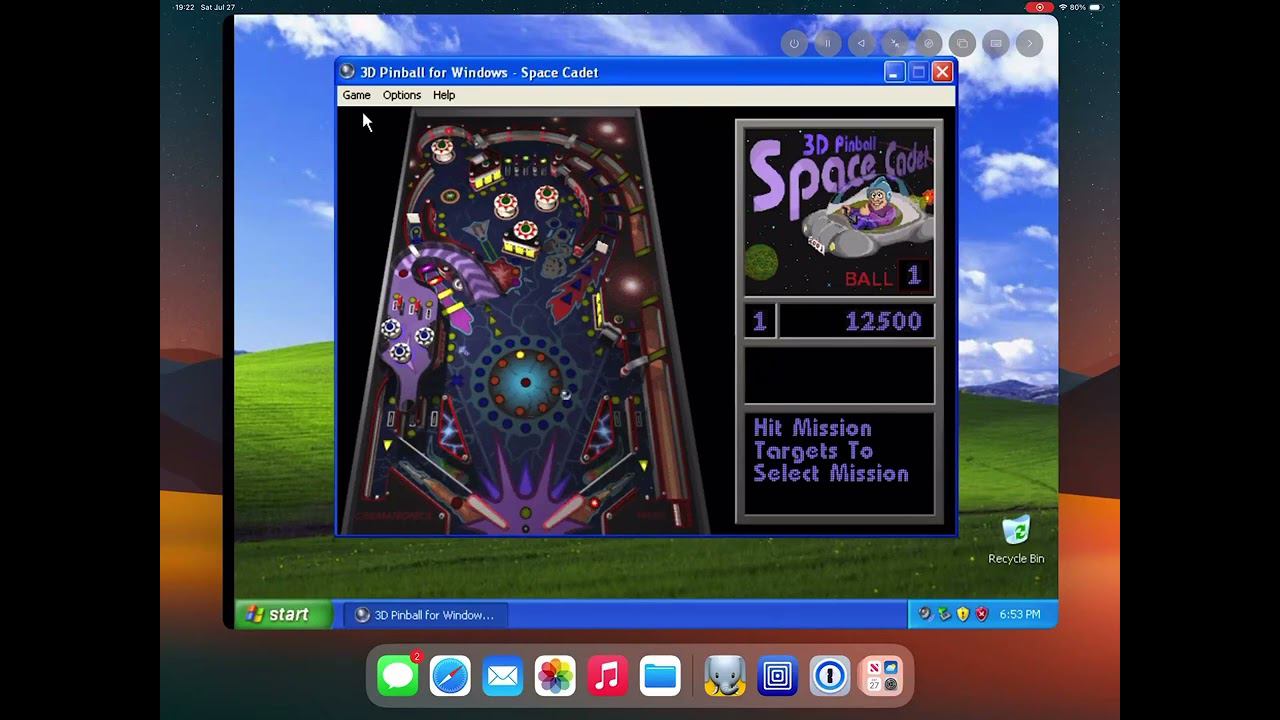Click the overlapping windows icon in emulator toolbar
The image size is (1280, 720).
click(x=962, y=43)
